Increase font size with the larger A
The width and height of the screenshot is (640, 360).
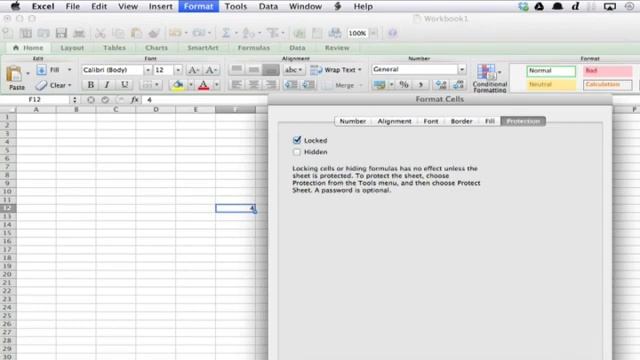tap(193, 70)
